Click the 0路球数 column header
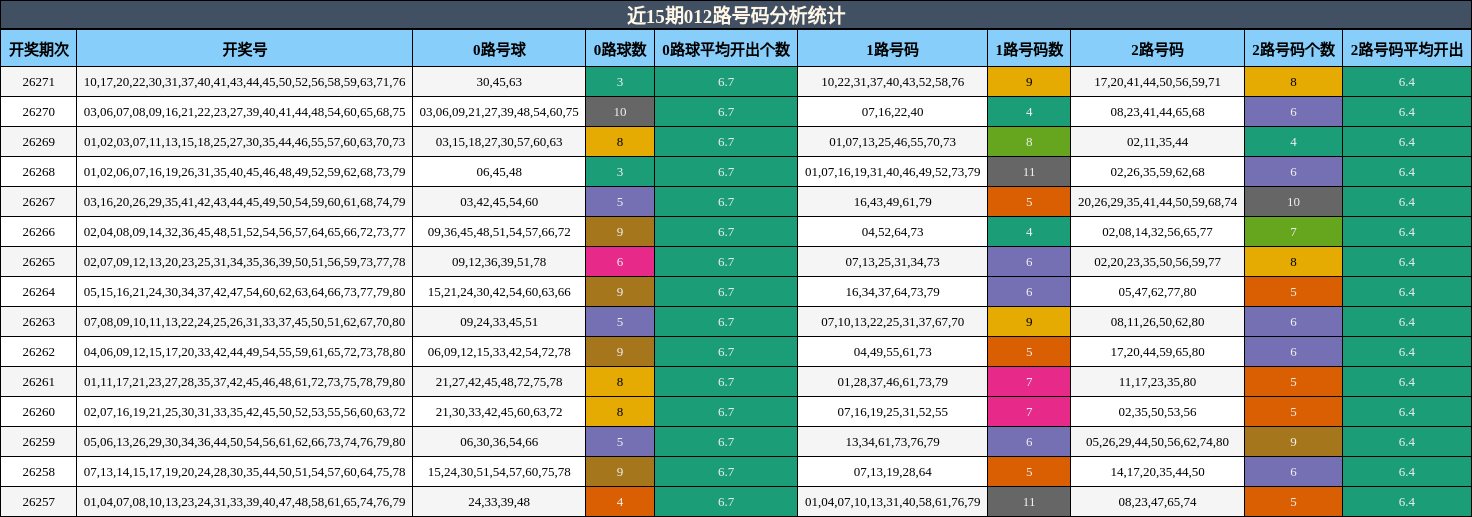 pyautogui.click(x=620, y=48)
